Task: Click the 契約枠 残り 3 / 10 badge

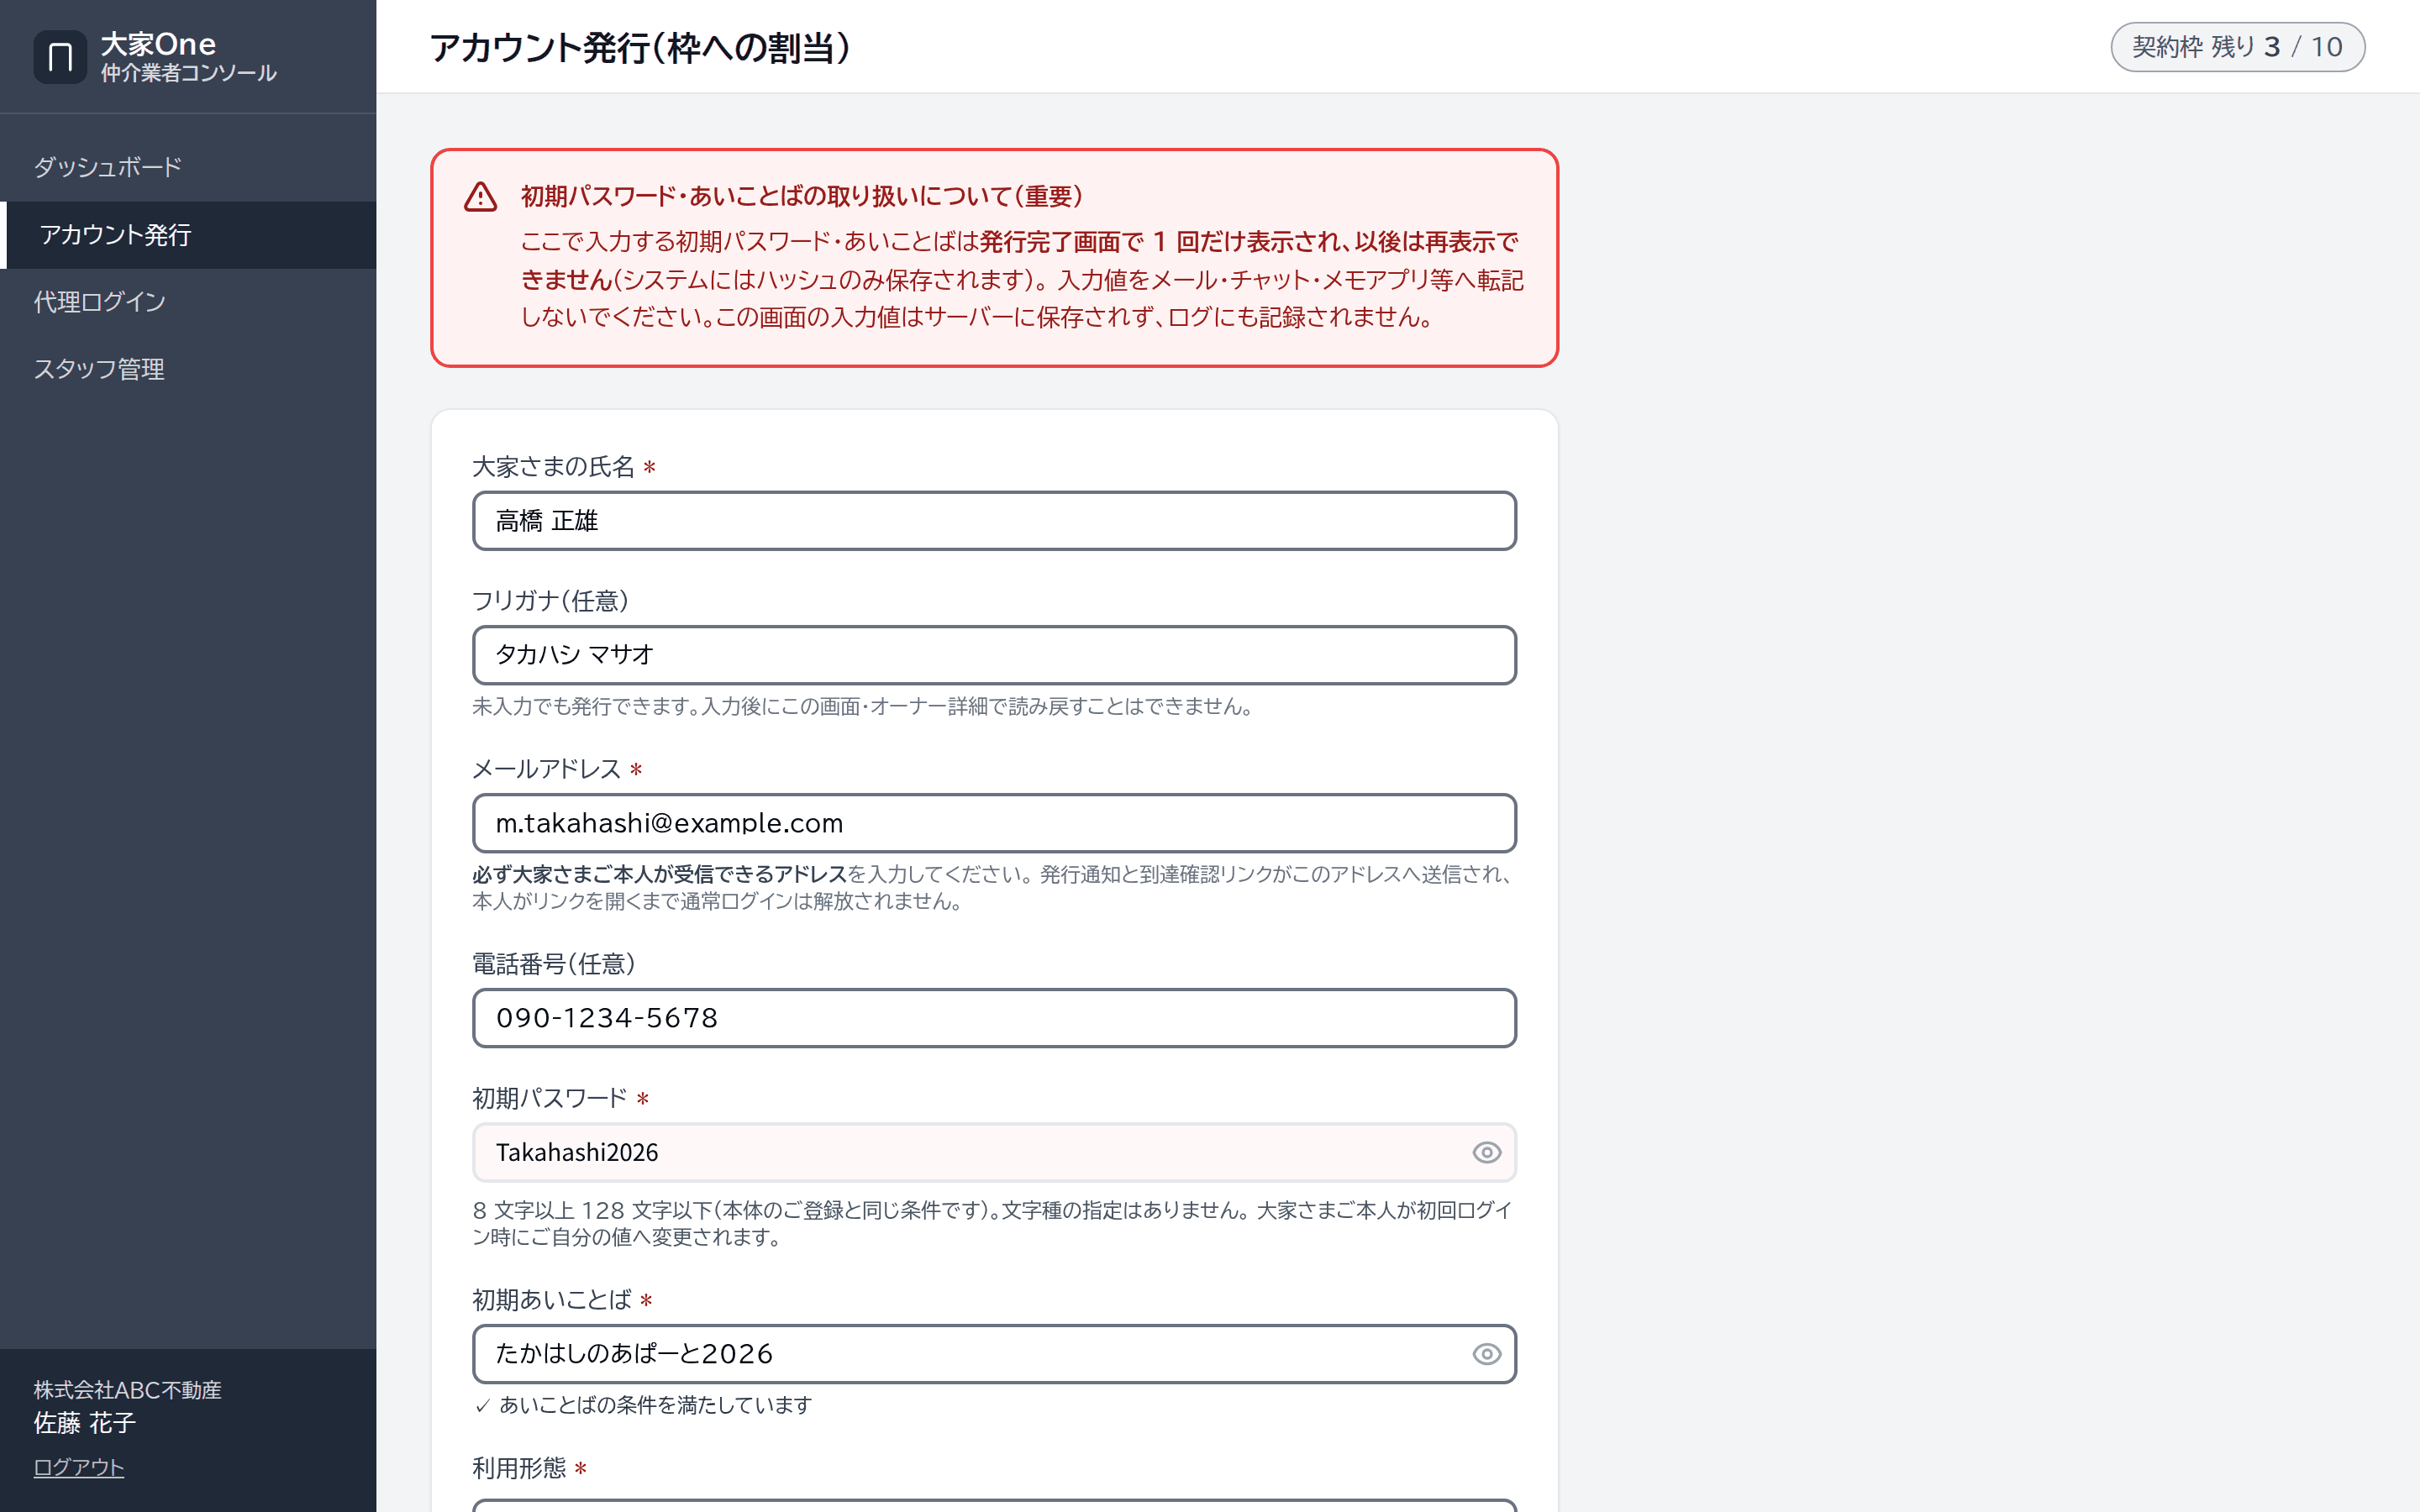Action: tap(2237, 47)
